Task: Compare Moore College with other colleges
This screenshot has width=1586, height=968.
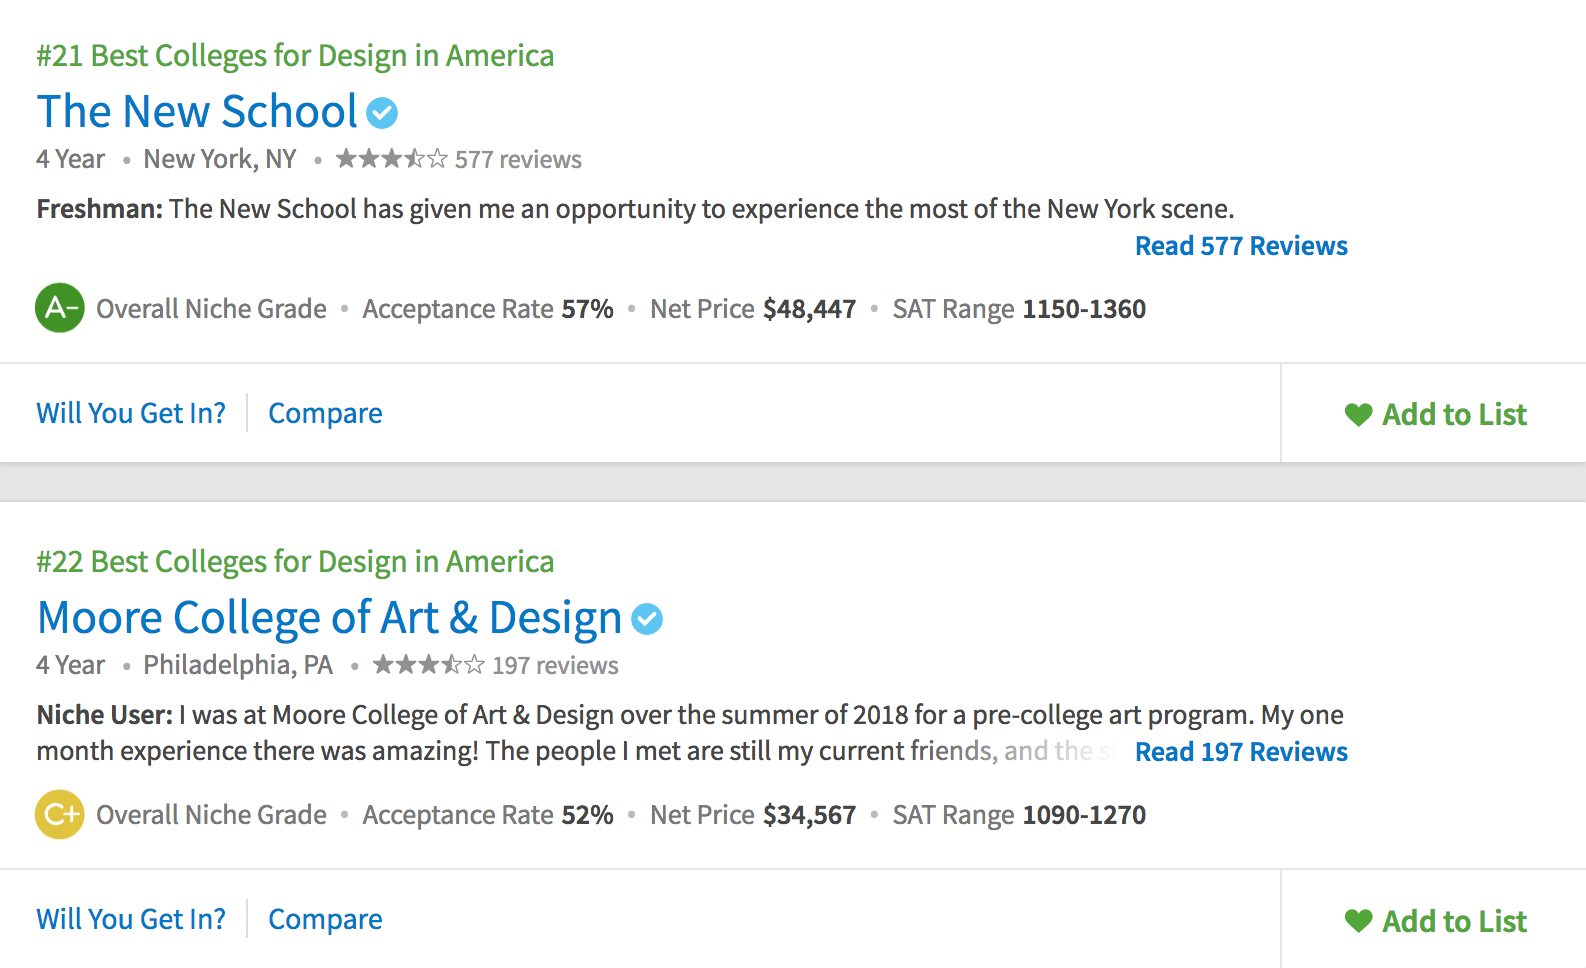Action: click(325, 919)
